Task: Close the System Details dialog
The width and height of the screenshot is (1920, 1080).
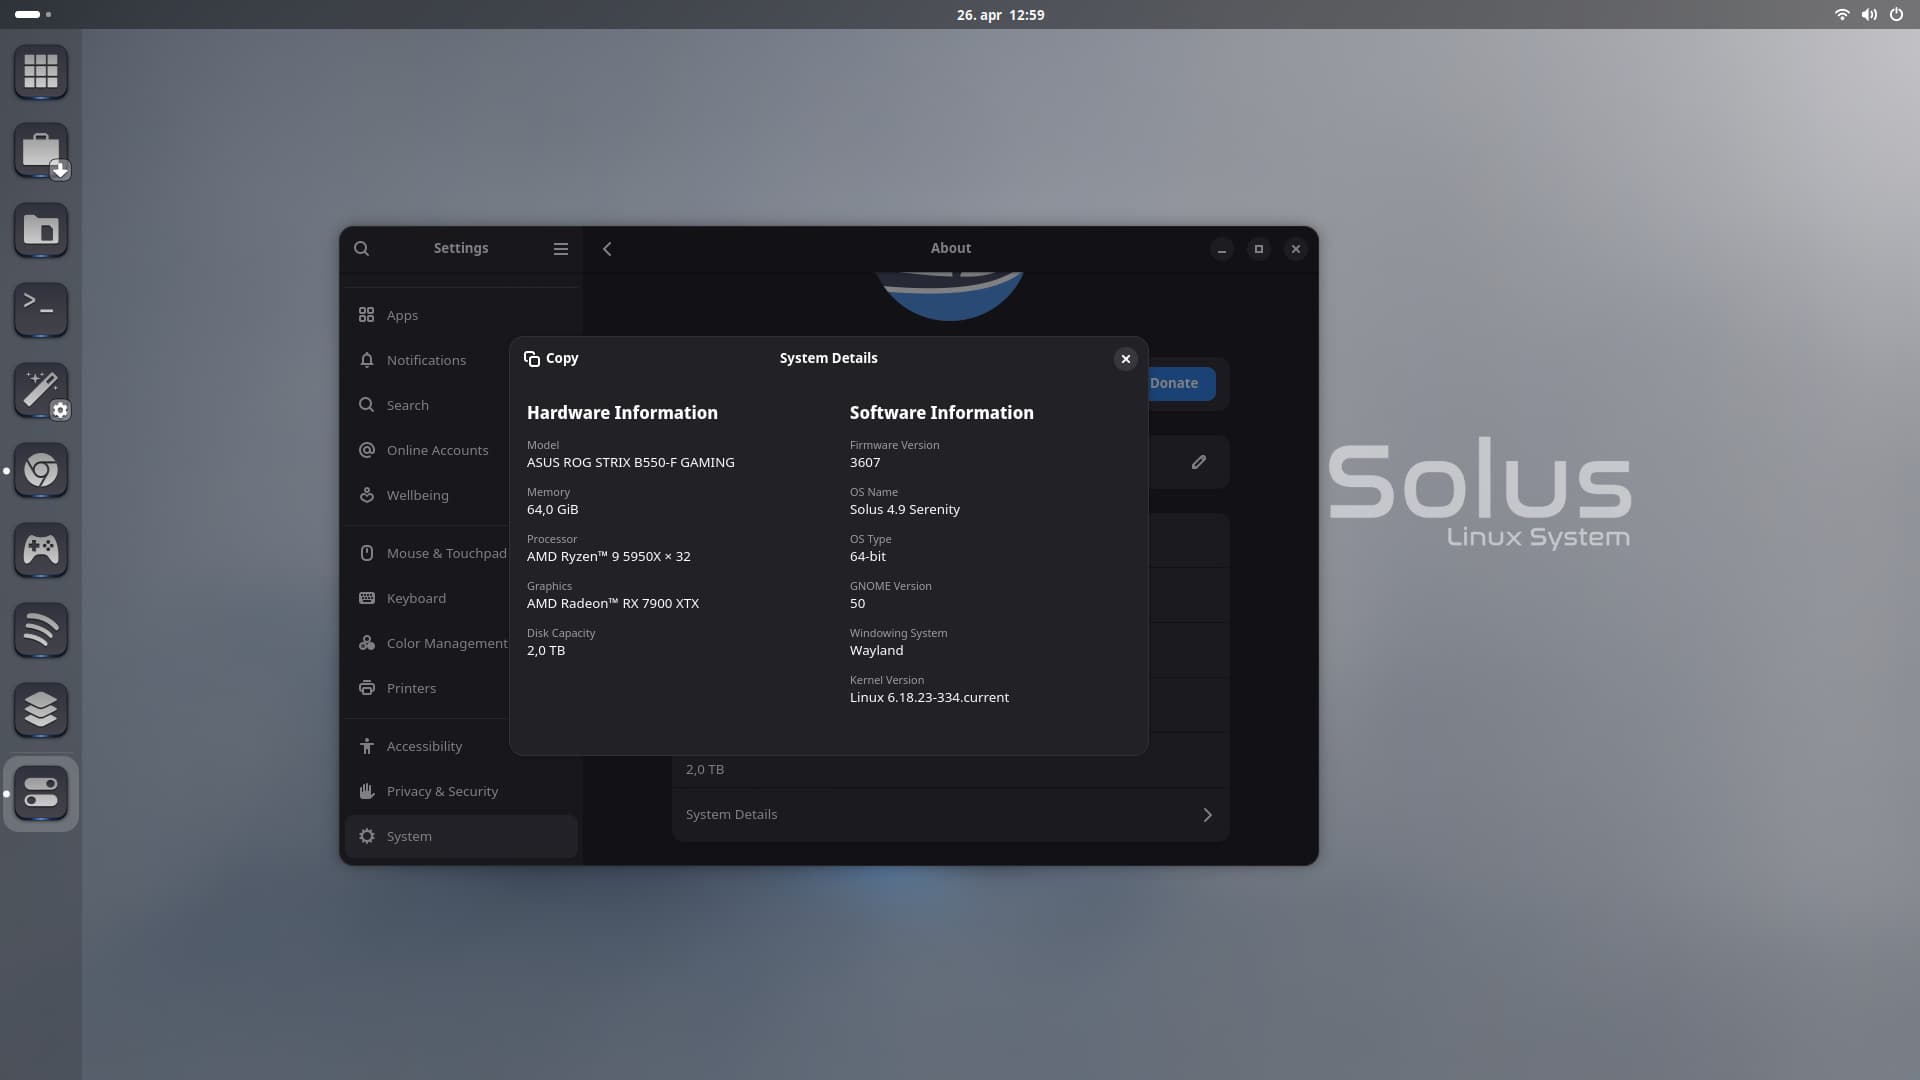Action: [1125, 359]
